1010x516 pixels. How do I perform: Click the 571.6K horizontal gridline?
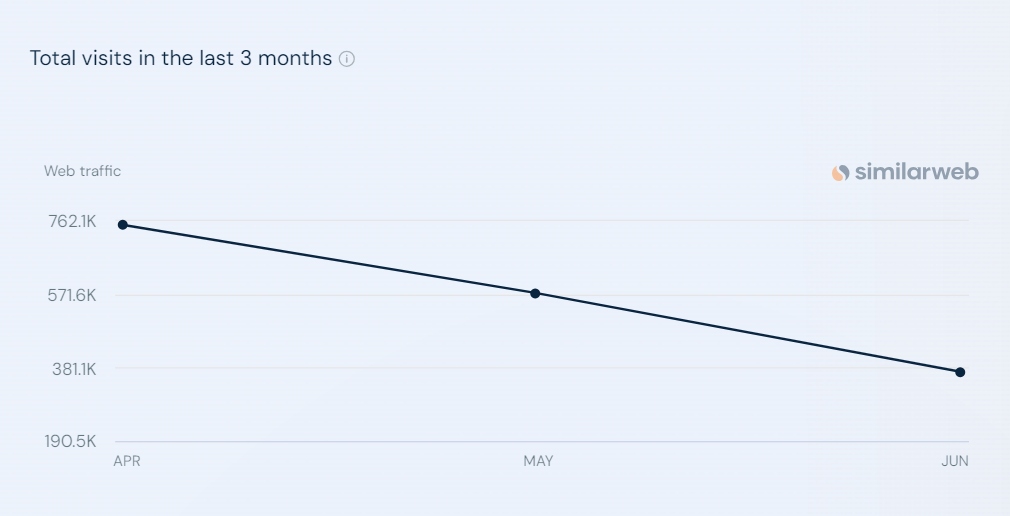pos(542,296)
